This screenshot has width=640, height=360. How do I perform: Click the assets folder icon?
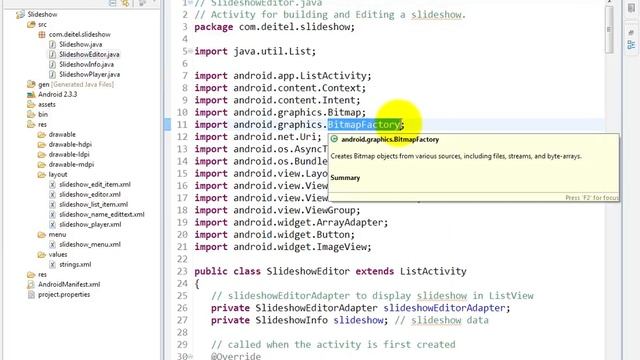tap(31, 104)
